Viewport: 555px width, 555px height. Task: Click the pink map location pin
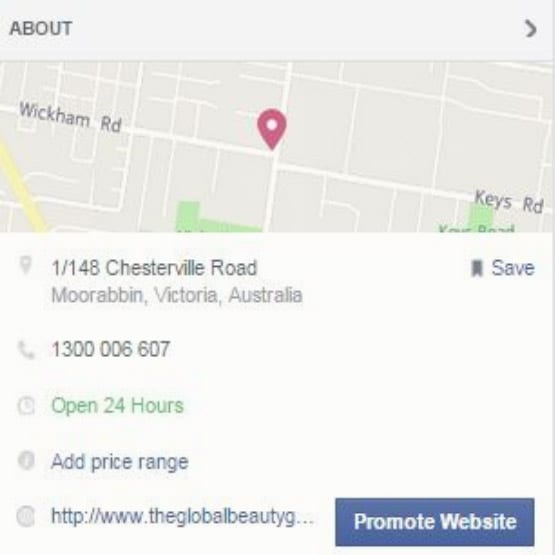click(x=271, y=129)
